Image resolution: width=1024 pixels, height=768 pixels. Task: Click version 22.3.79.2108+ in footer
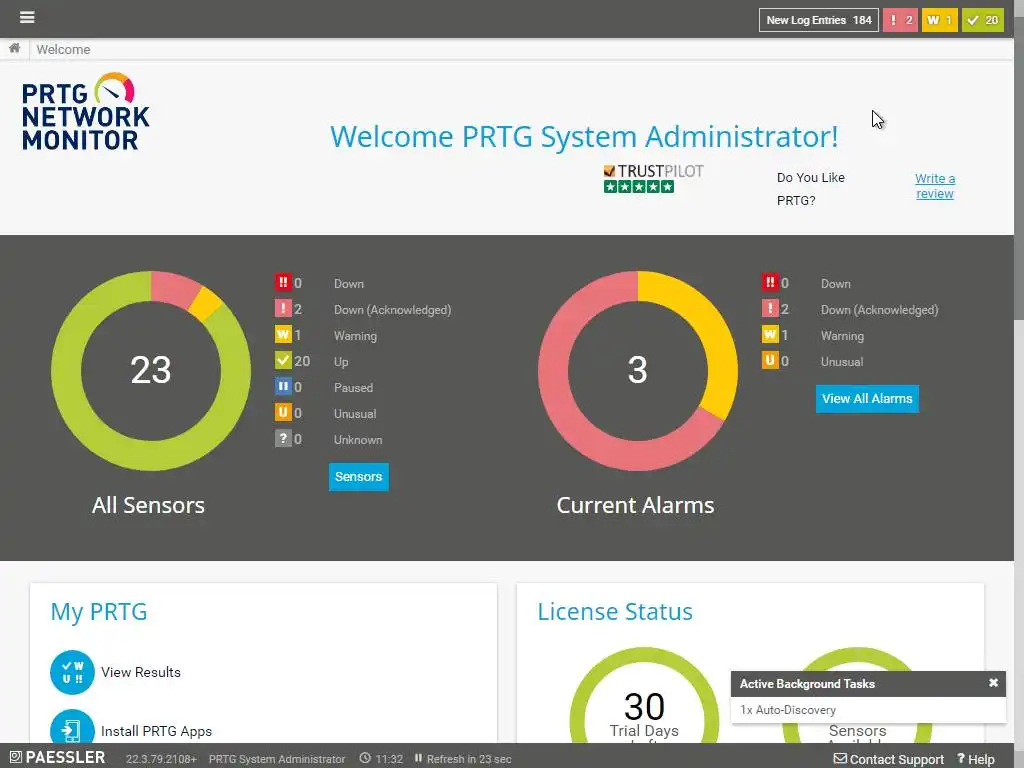click(161, 760)
